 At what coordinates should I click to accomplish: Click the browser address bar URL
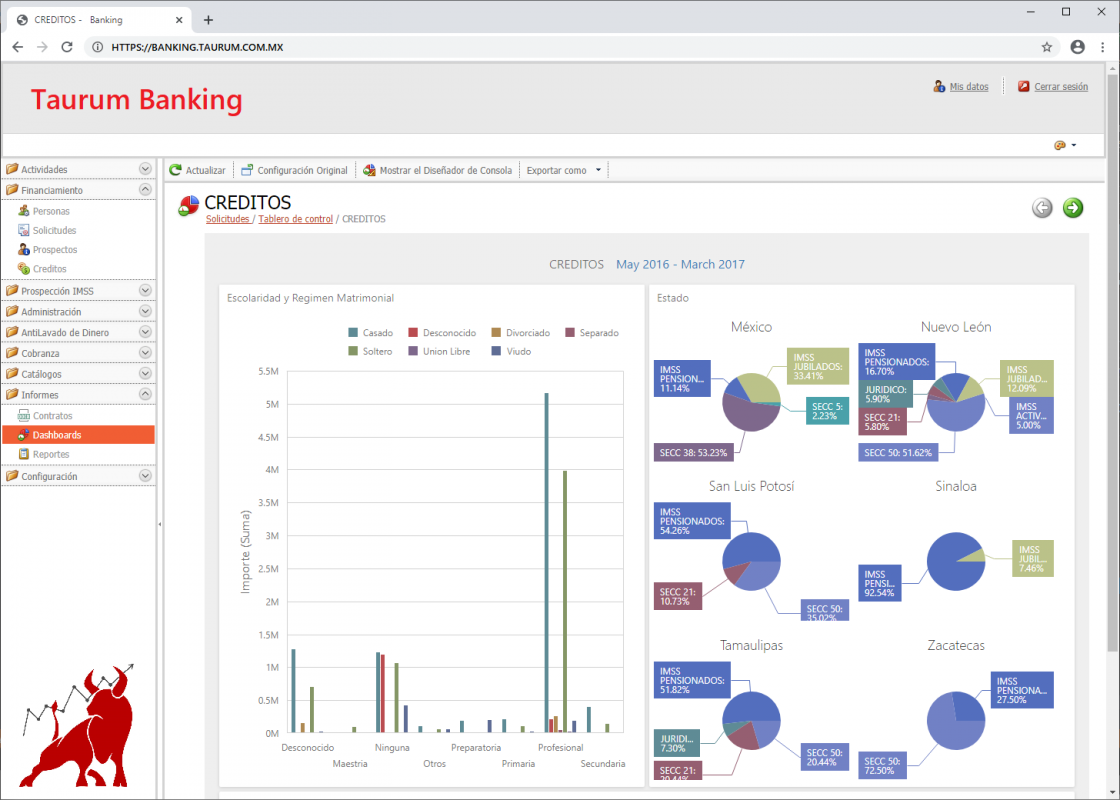(197, 47)
